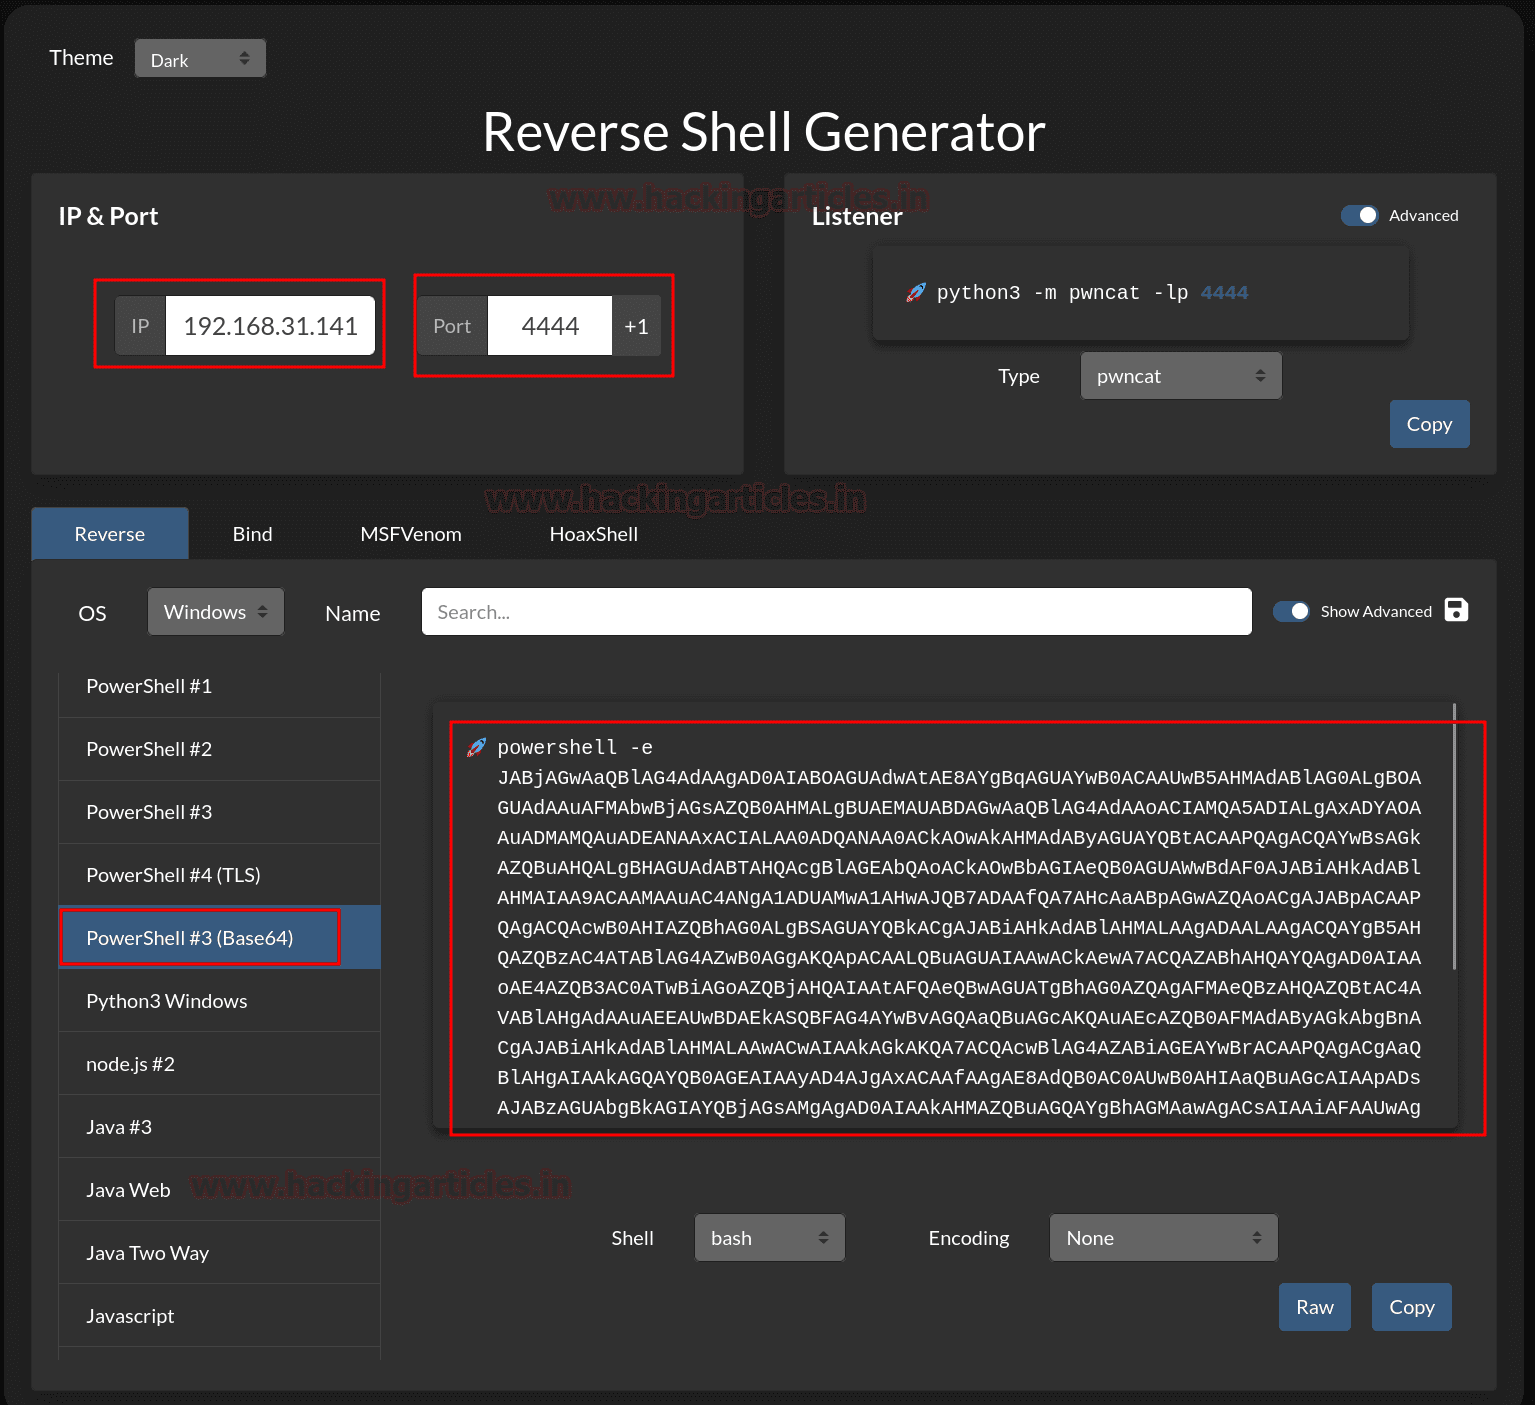Switch to the Bind tab
Screen dimensions: 1535x1405
[x=252, y=534]
